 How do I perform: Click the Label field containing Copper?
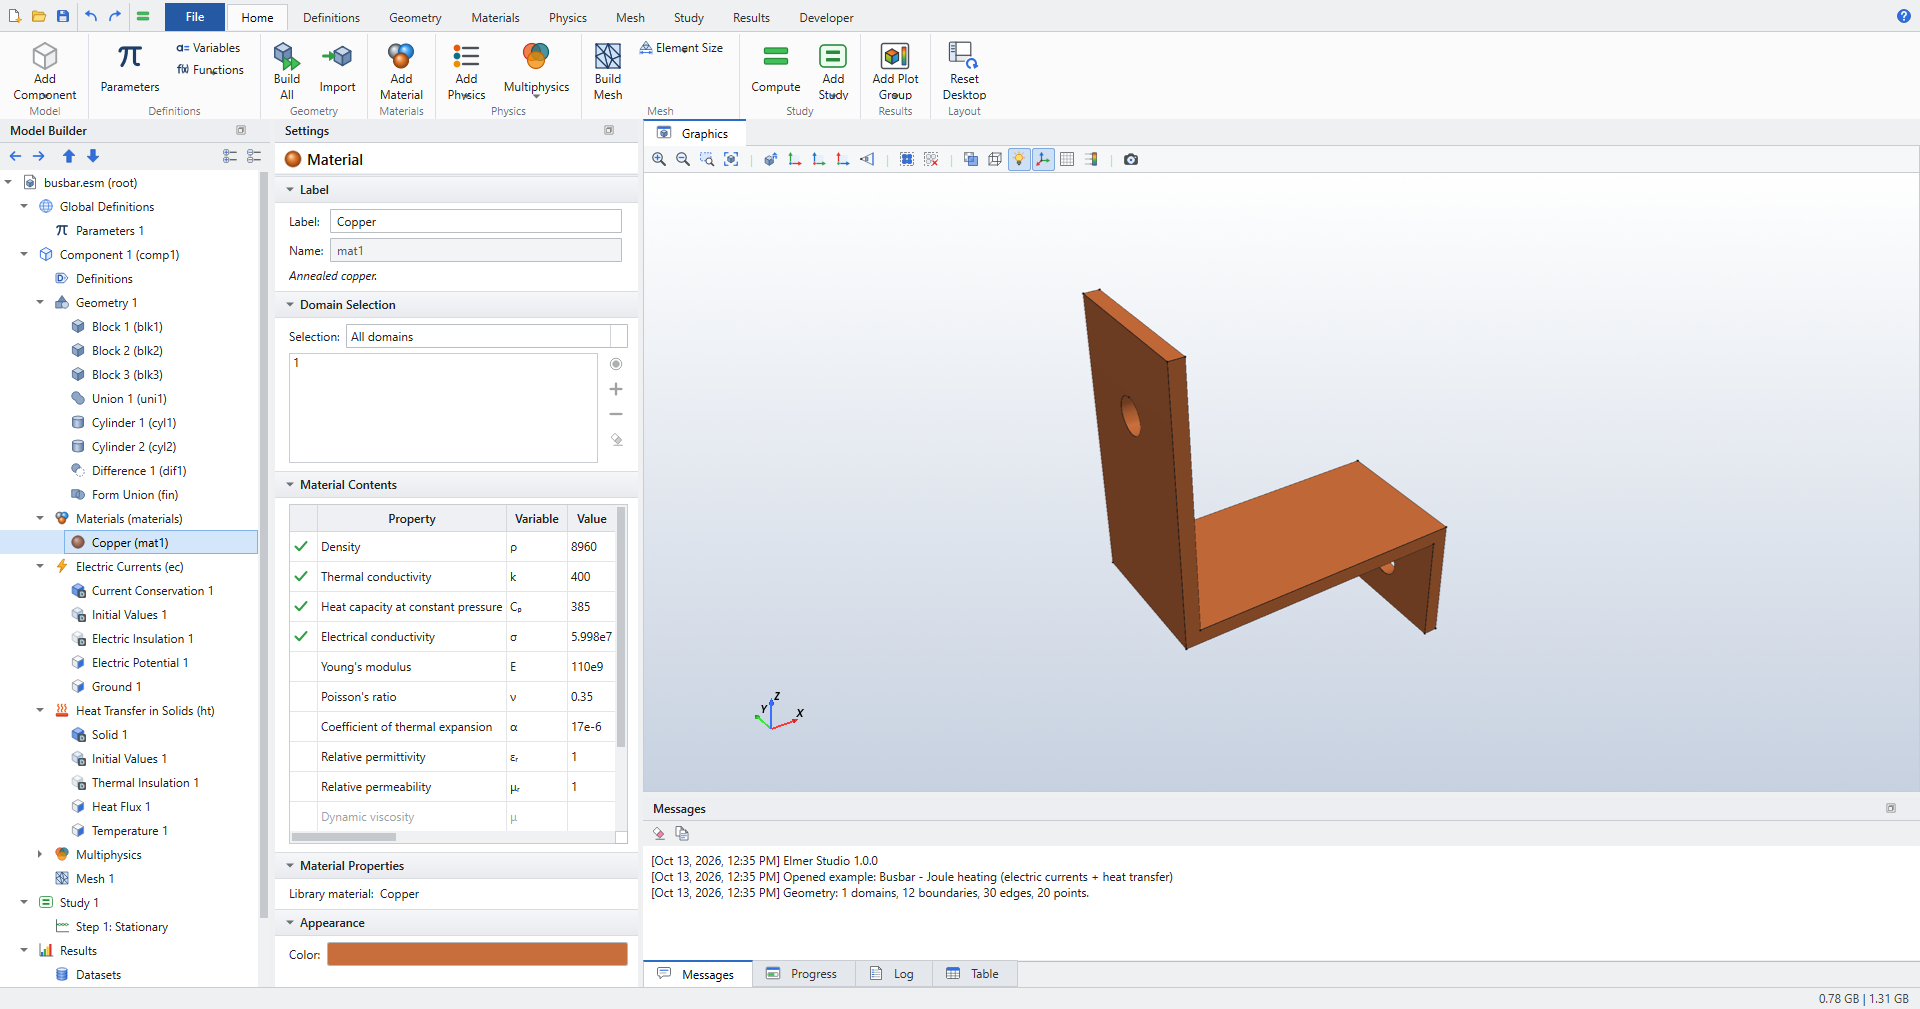pos(476,222)
